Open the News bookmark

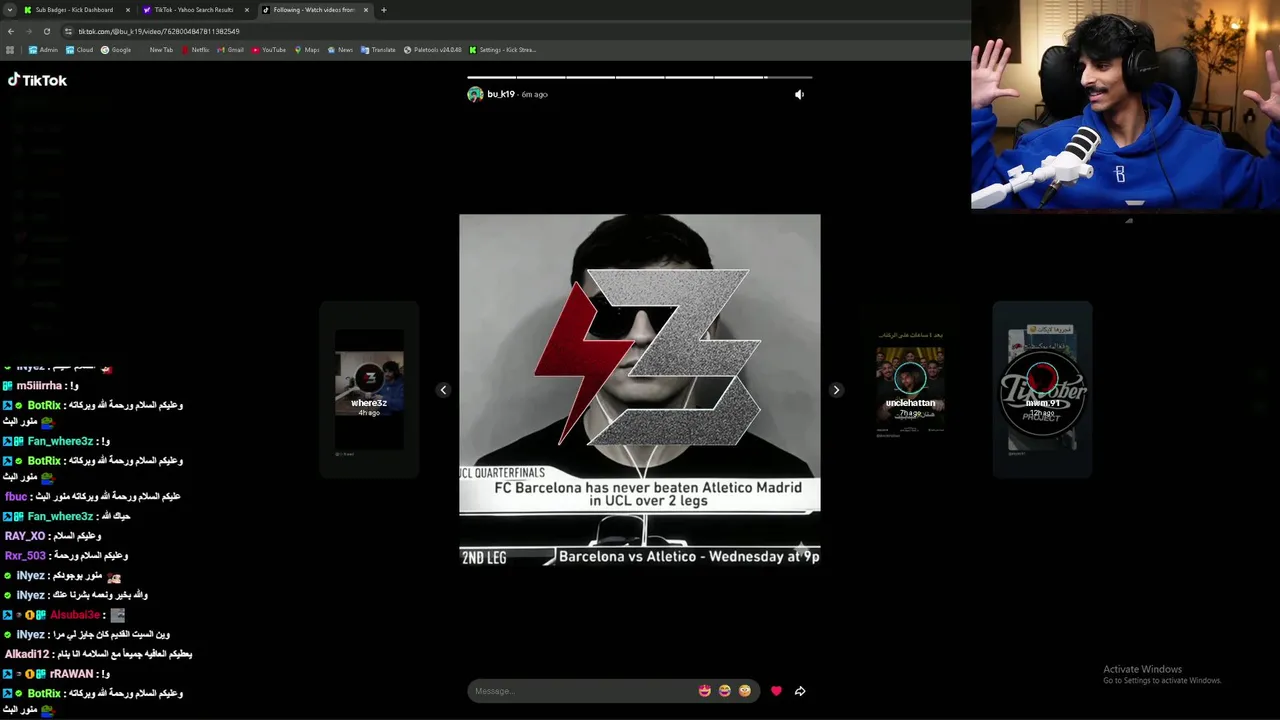341,50
